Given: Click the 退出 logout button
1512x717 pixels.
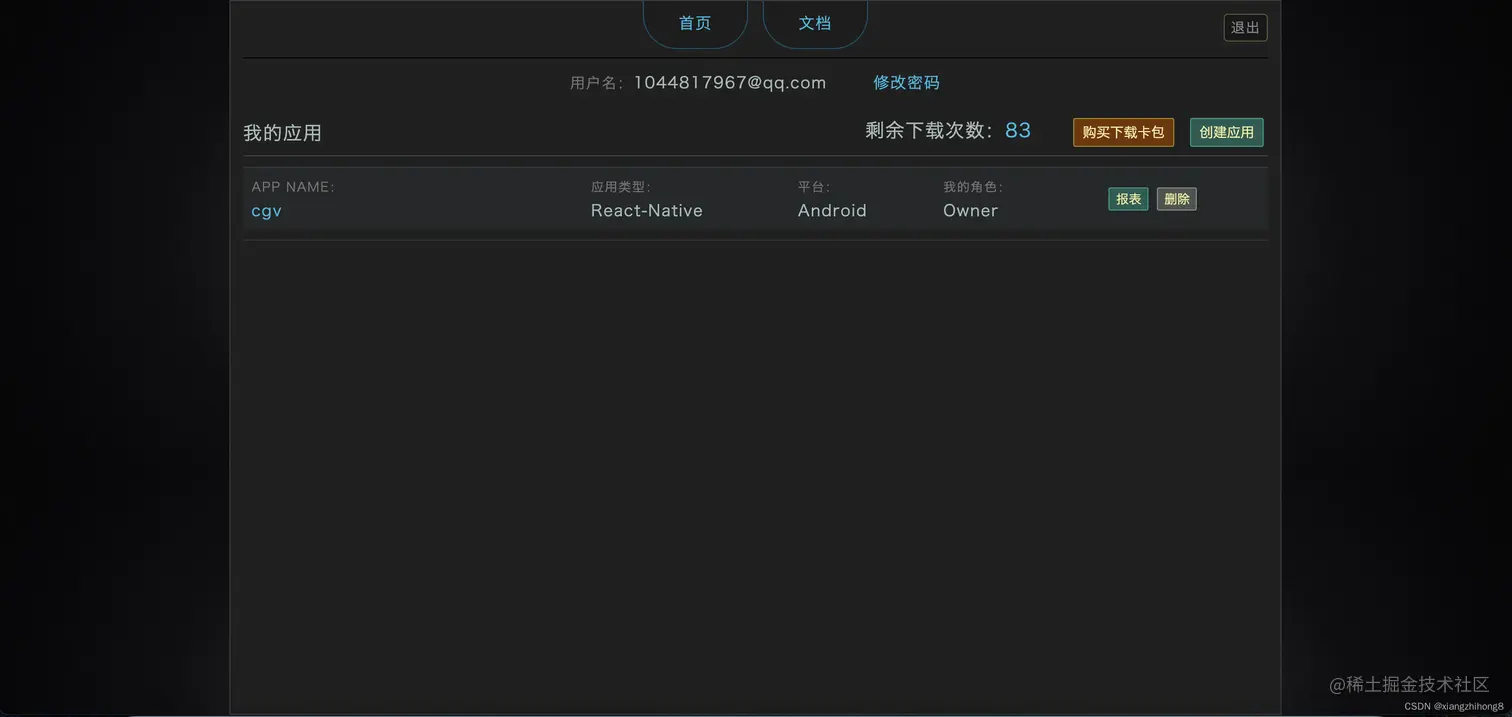Looking at the screenshot, I should pyautogui.click(x=1244, y=27).
